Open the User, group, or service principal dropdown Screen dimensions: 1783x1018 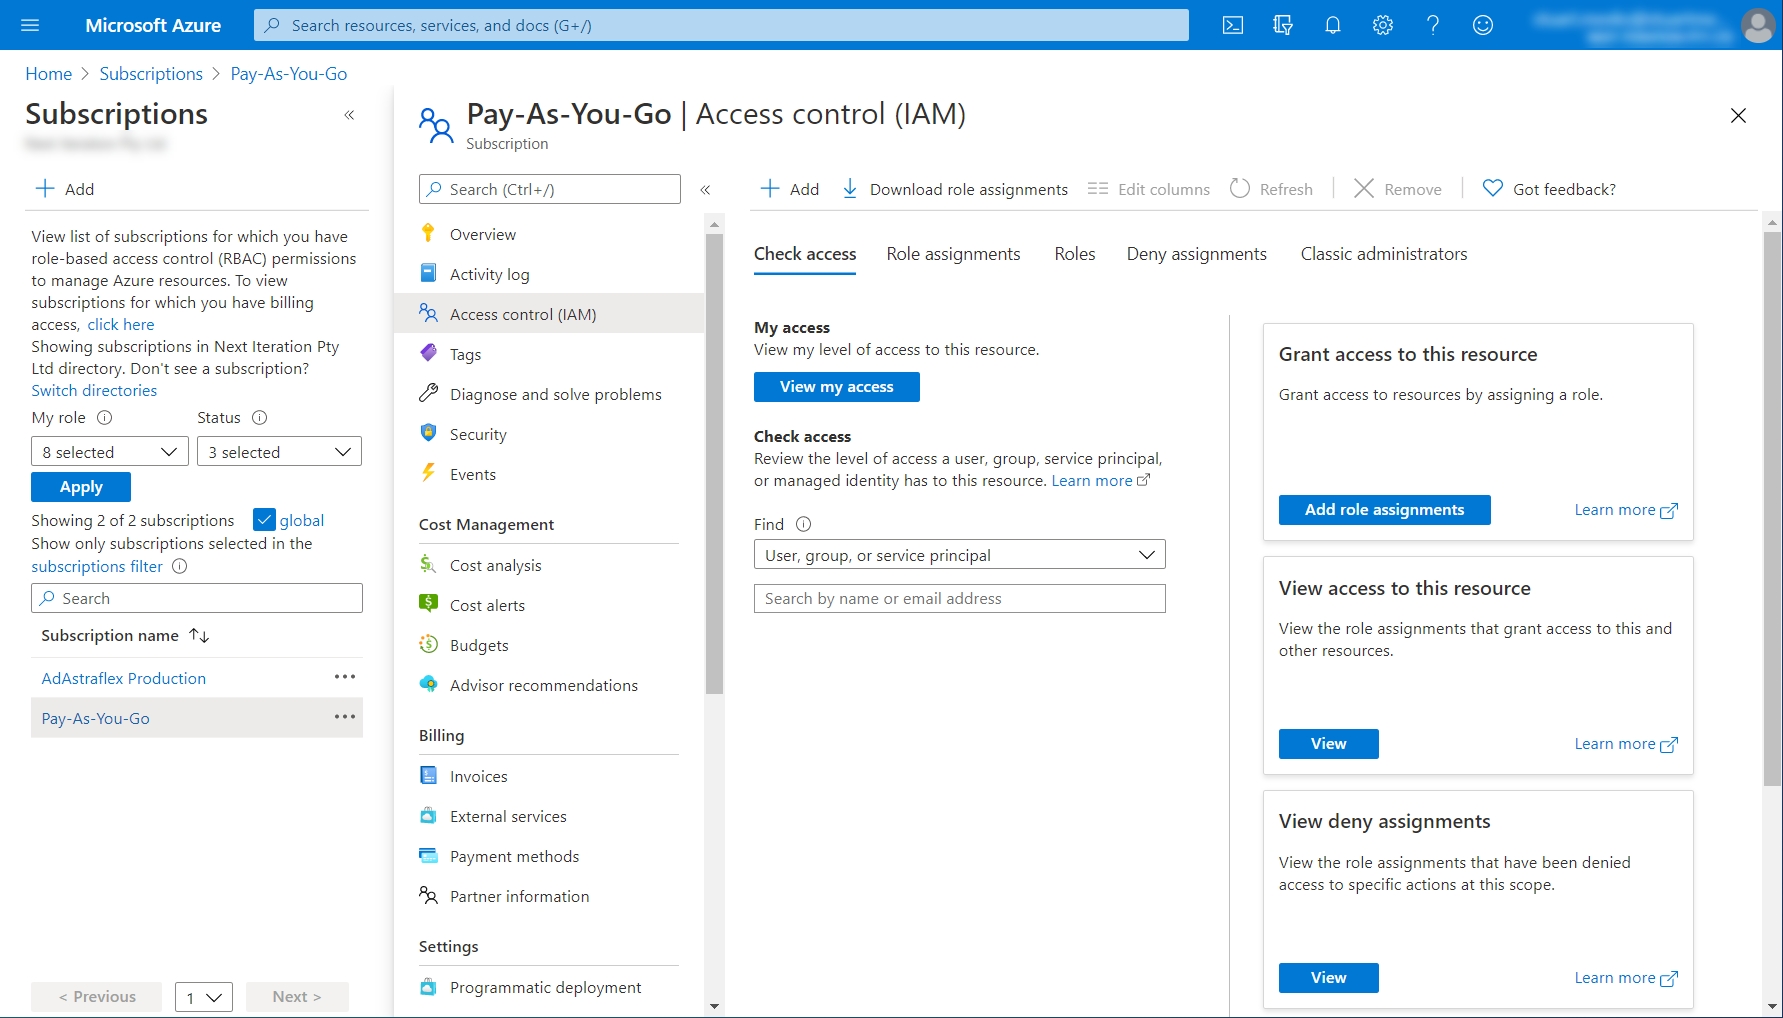pos(959,555)
